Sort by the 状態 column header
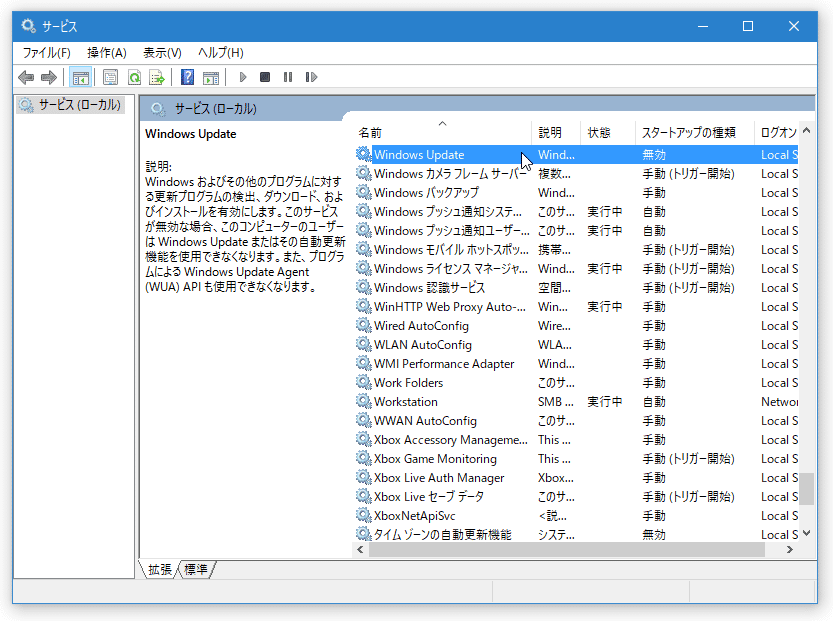Image resolution: width=833 pixels, height=621 pixels. (608, 132)
